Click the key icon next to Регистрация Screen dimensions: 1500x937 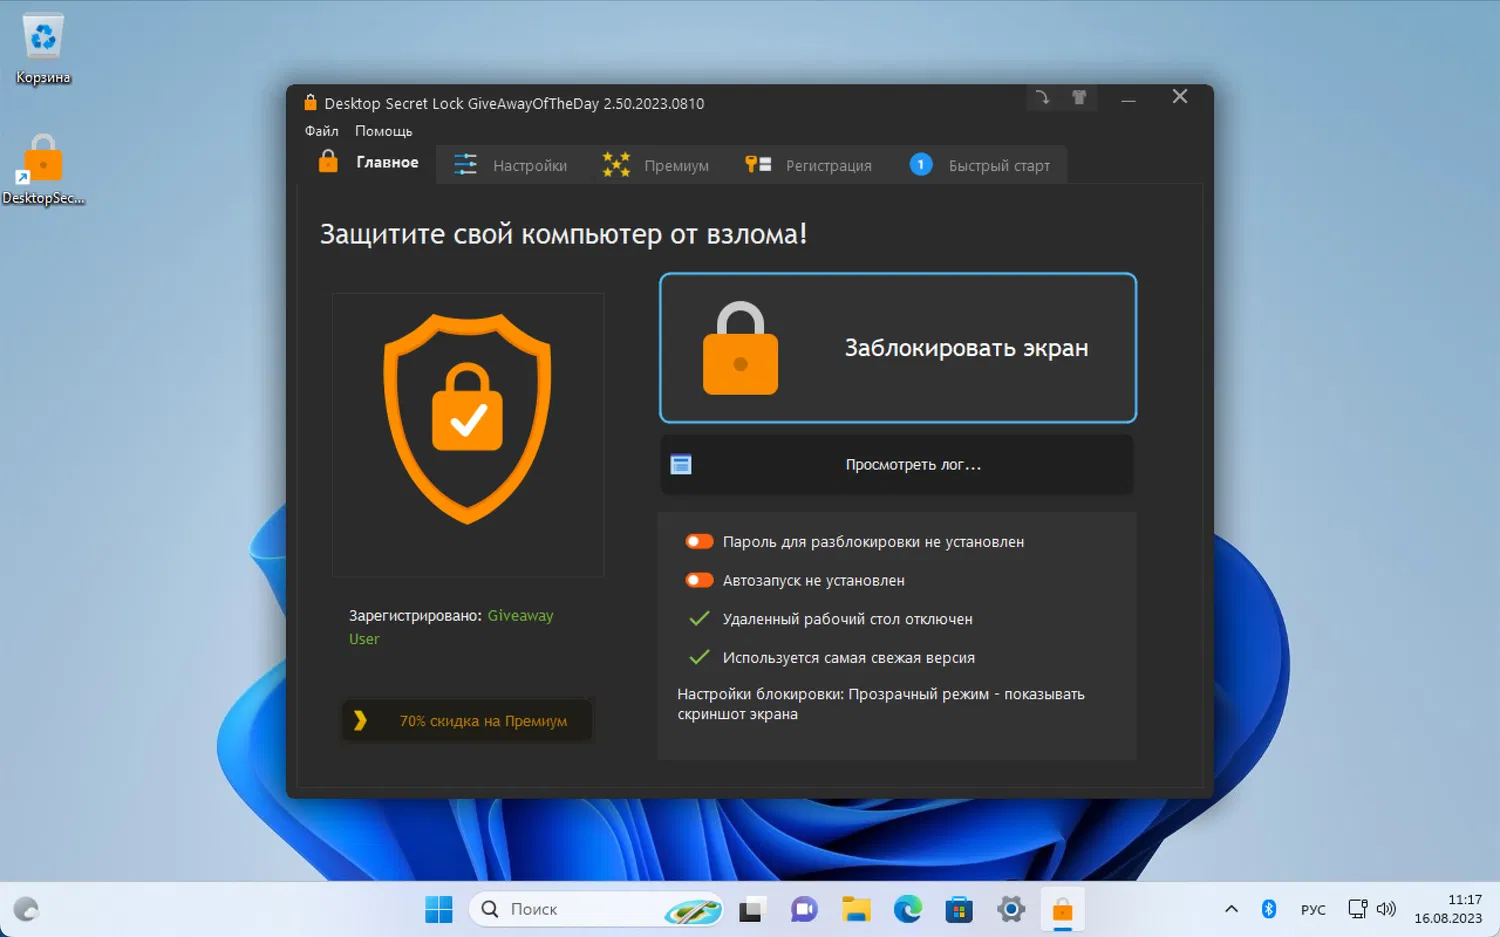coord(758,164)
